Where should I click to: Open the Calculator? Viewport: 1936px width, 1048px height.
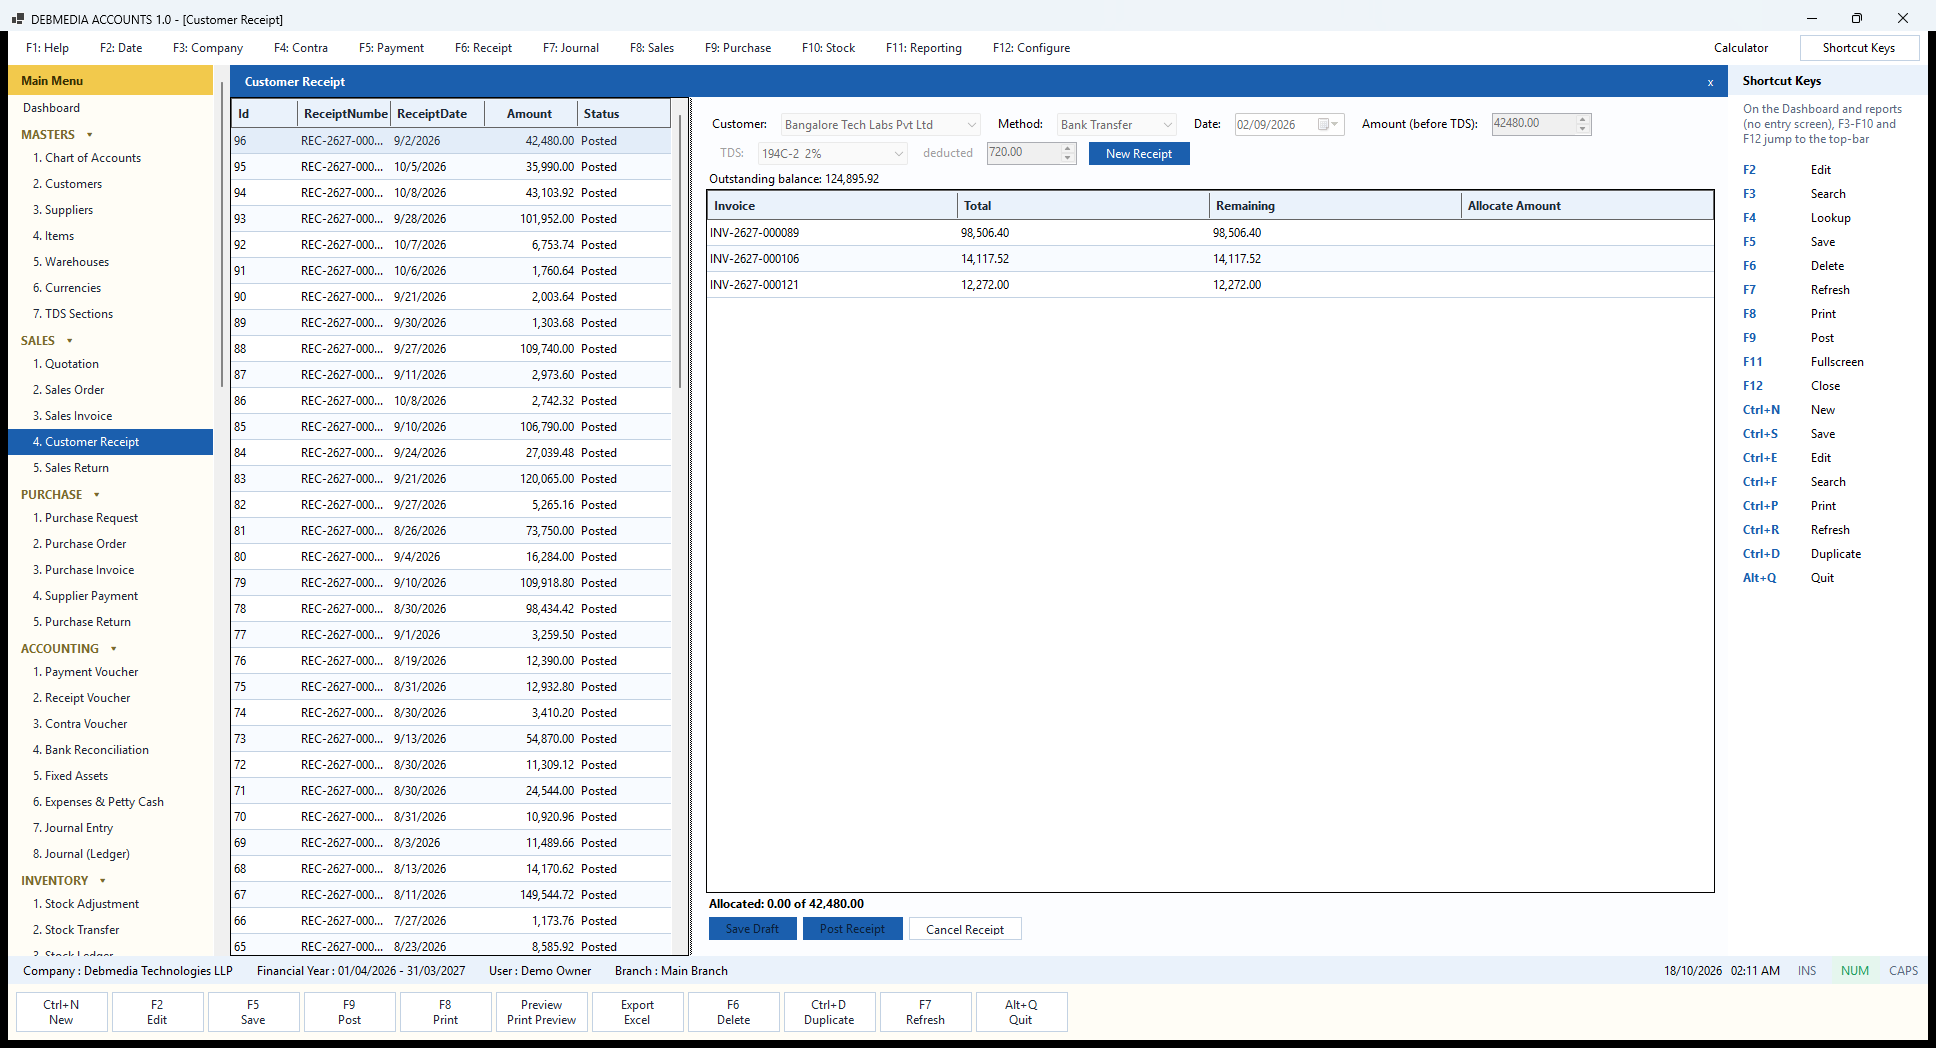(1740, 48)
